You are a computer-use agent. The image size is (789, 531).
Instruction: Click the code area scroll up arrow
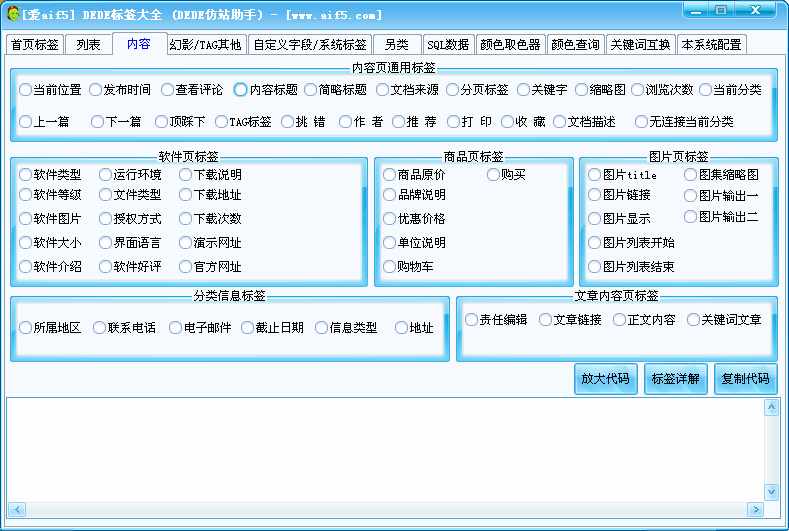[x=771, y=408]
